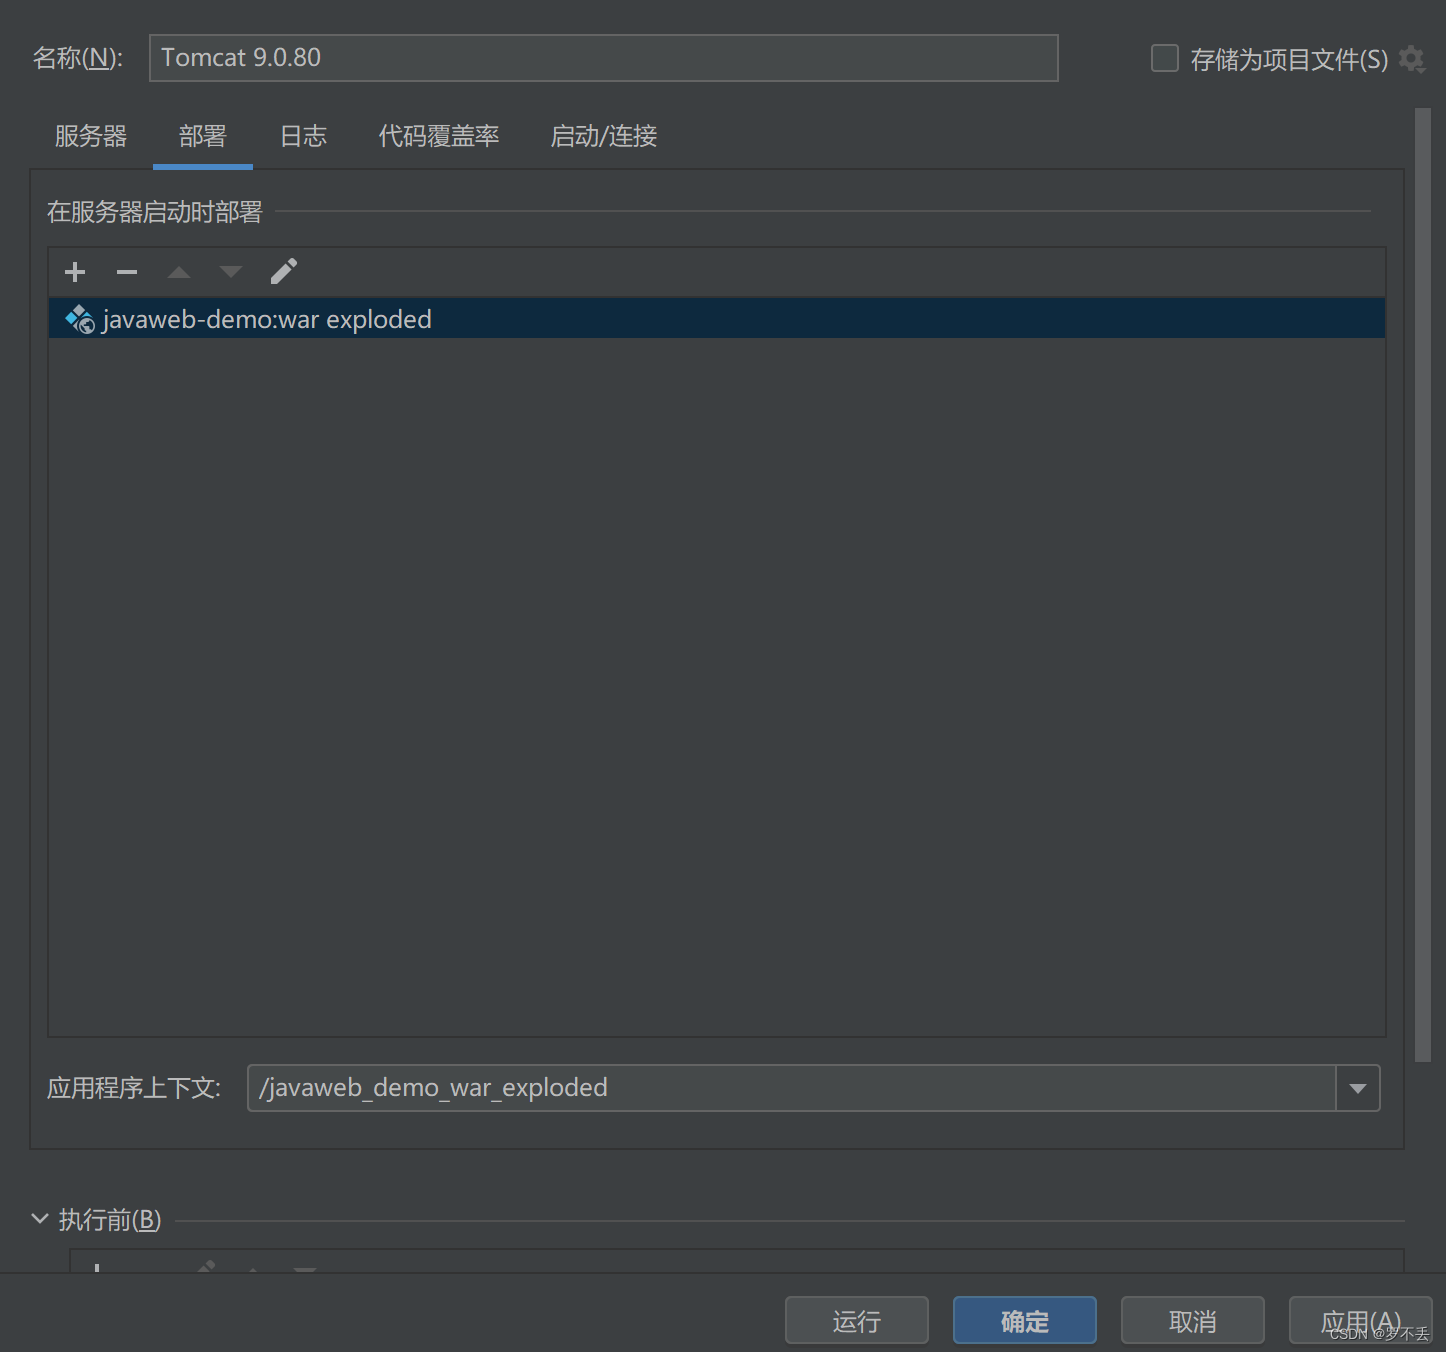
Task: Edit artifact with pencil icon
Action: 284,272
